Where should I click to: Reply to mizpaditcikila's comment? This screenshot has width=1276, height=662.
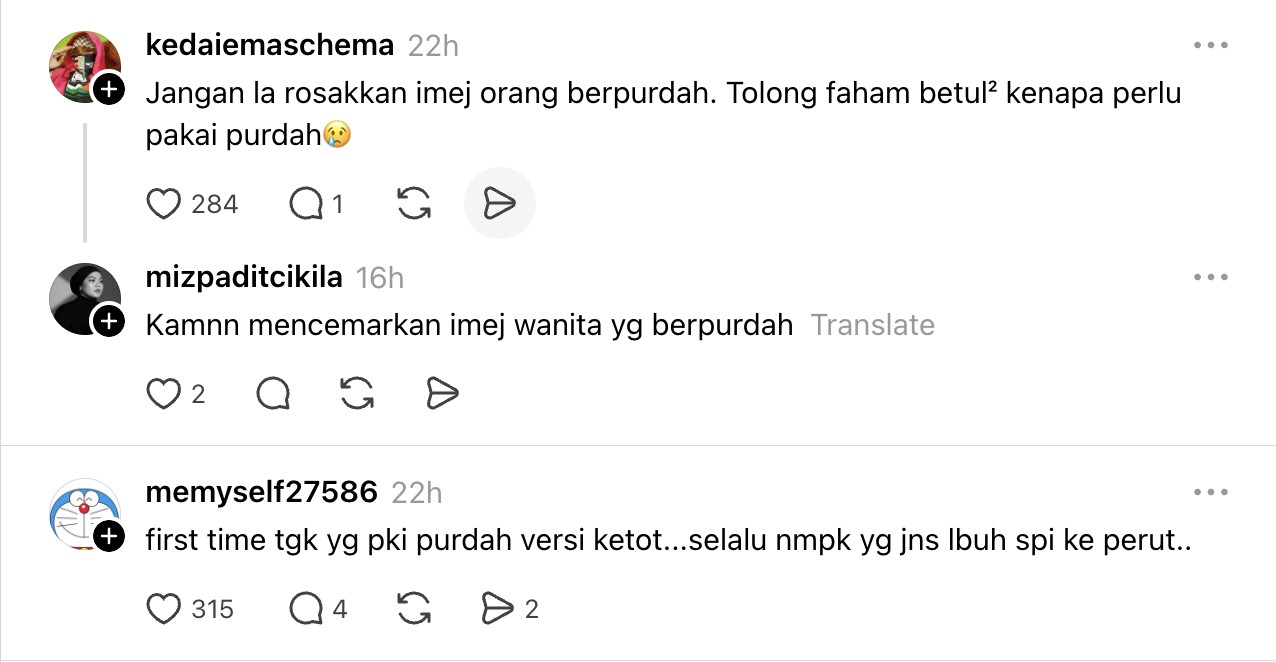coord(273,394)
